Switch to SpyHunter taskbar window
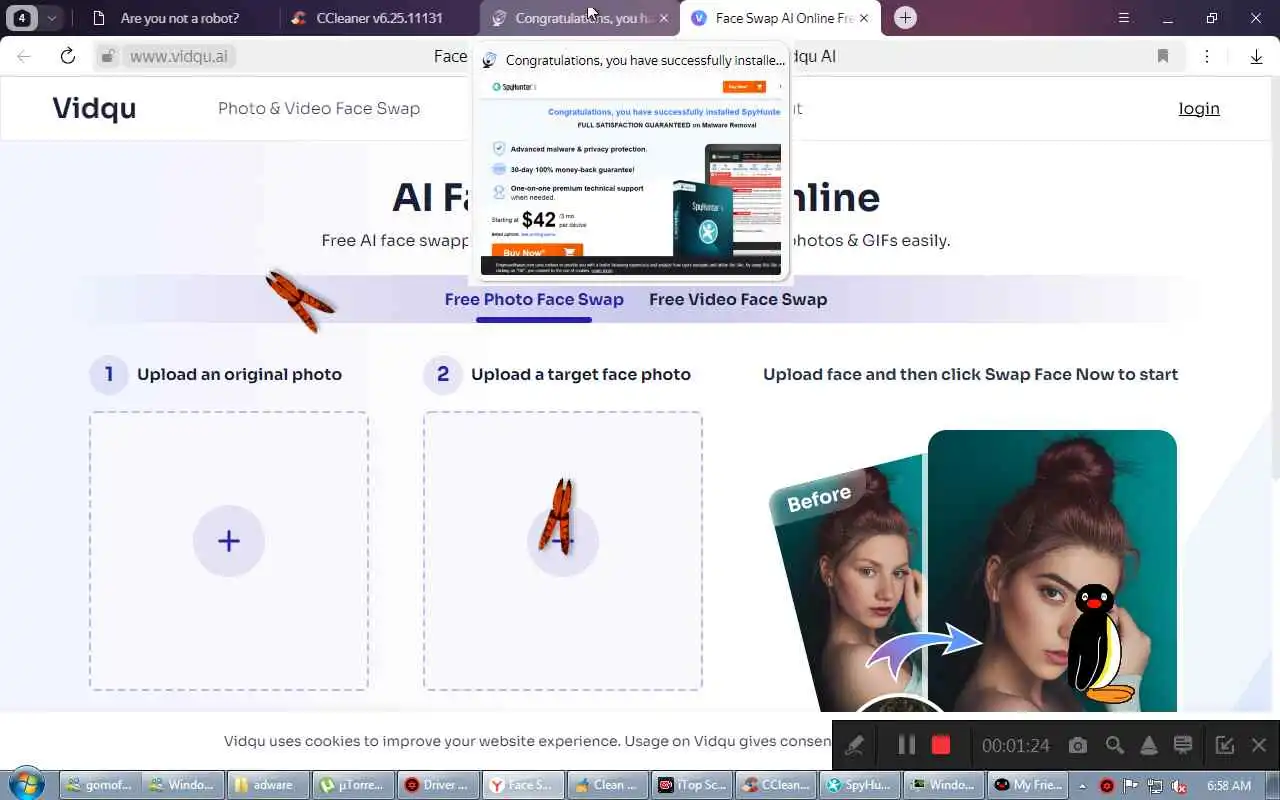Viewport: 1280px width, 800px height. click(x=859, y=785)
